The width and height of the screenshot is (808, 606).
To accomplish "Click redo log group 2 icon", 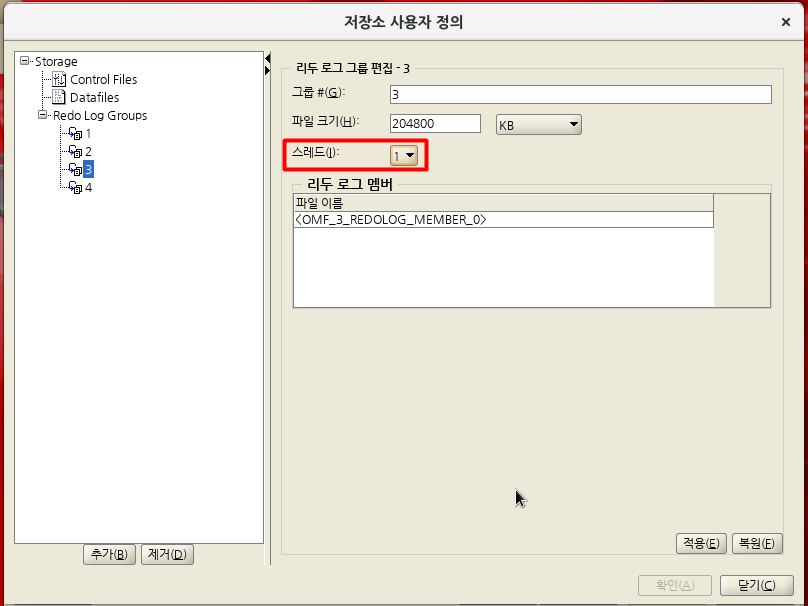I will pos(75,152).
